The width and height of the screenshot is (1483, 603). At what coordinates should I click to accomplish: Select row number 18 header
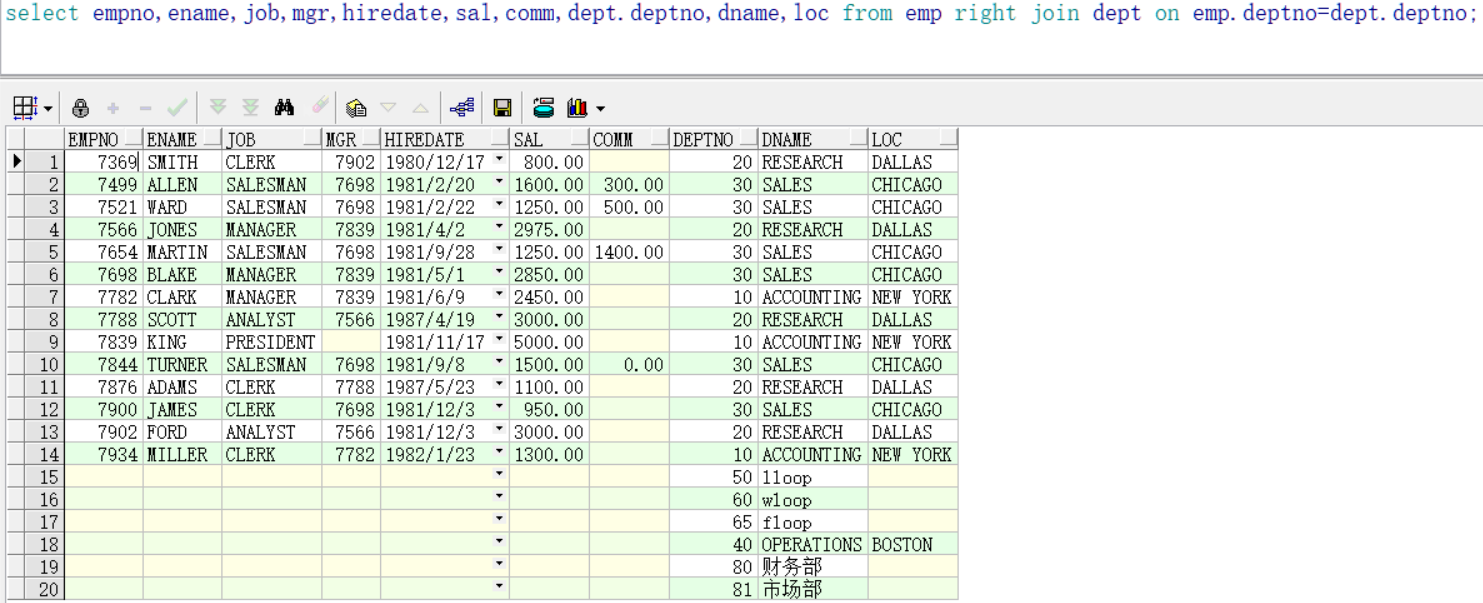click(44, 545)
